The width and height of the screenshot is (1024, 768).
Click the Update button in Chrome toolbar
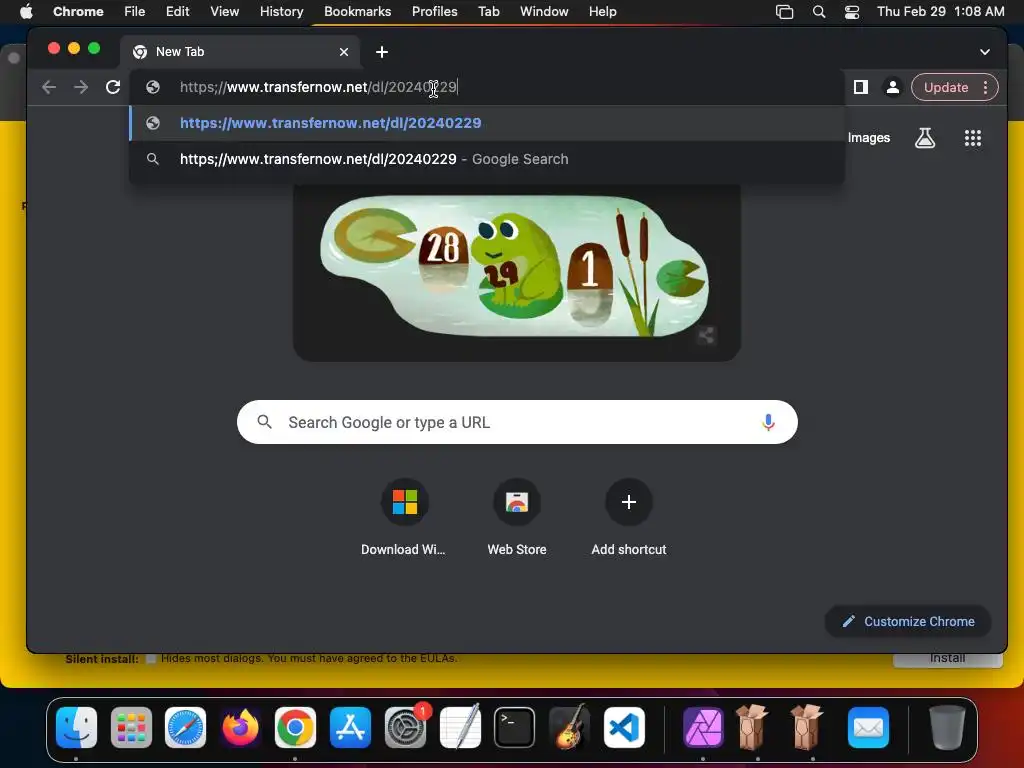tap(946, 88)
